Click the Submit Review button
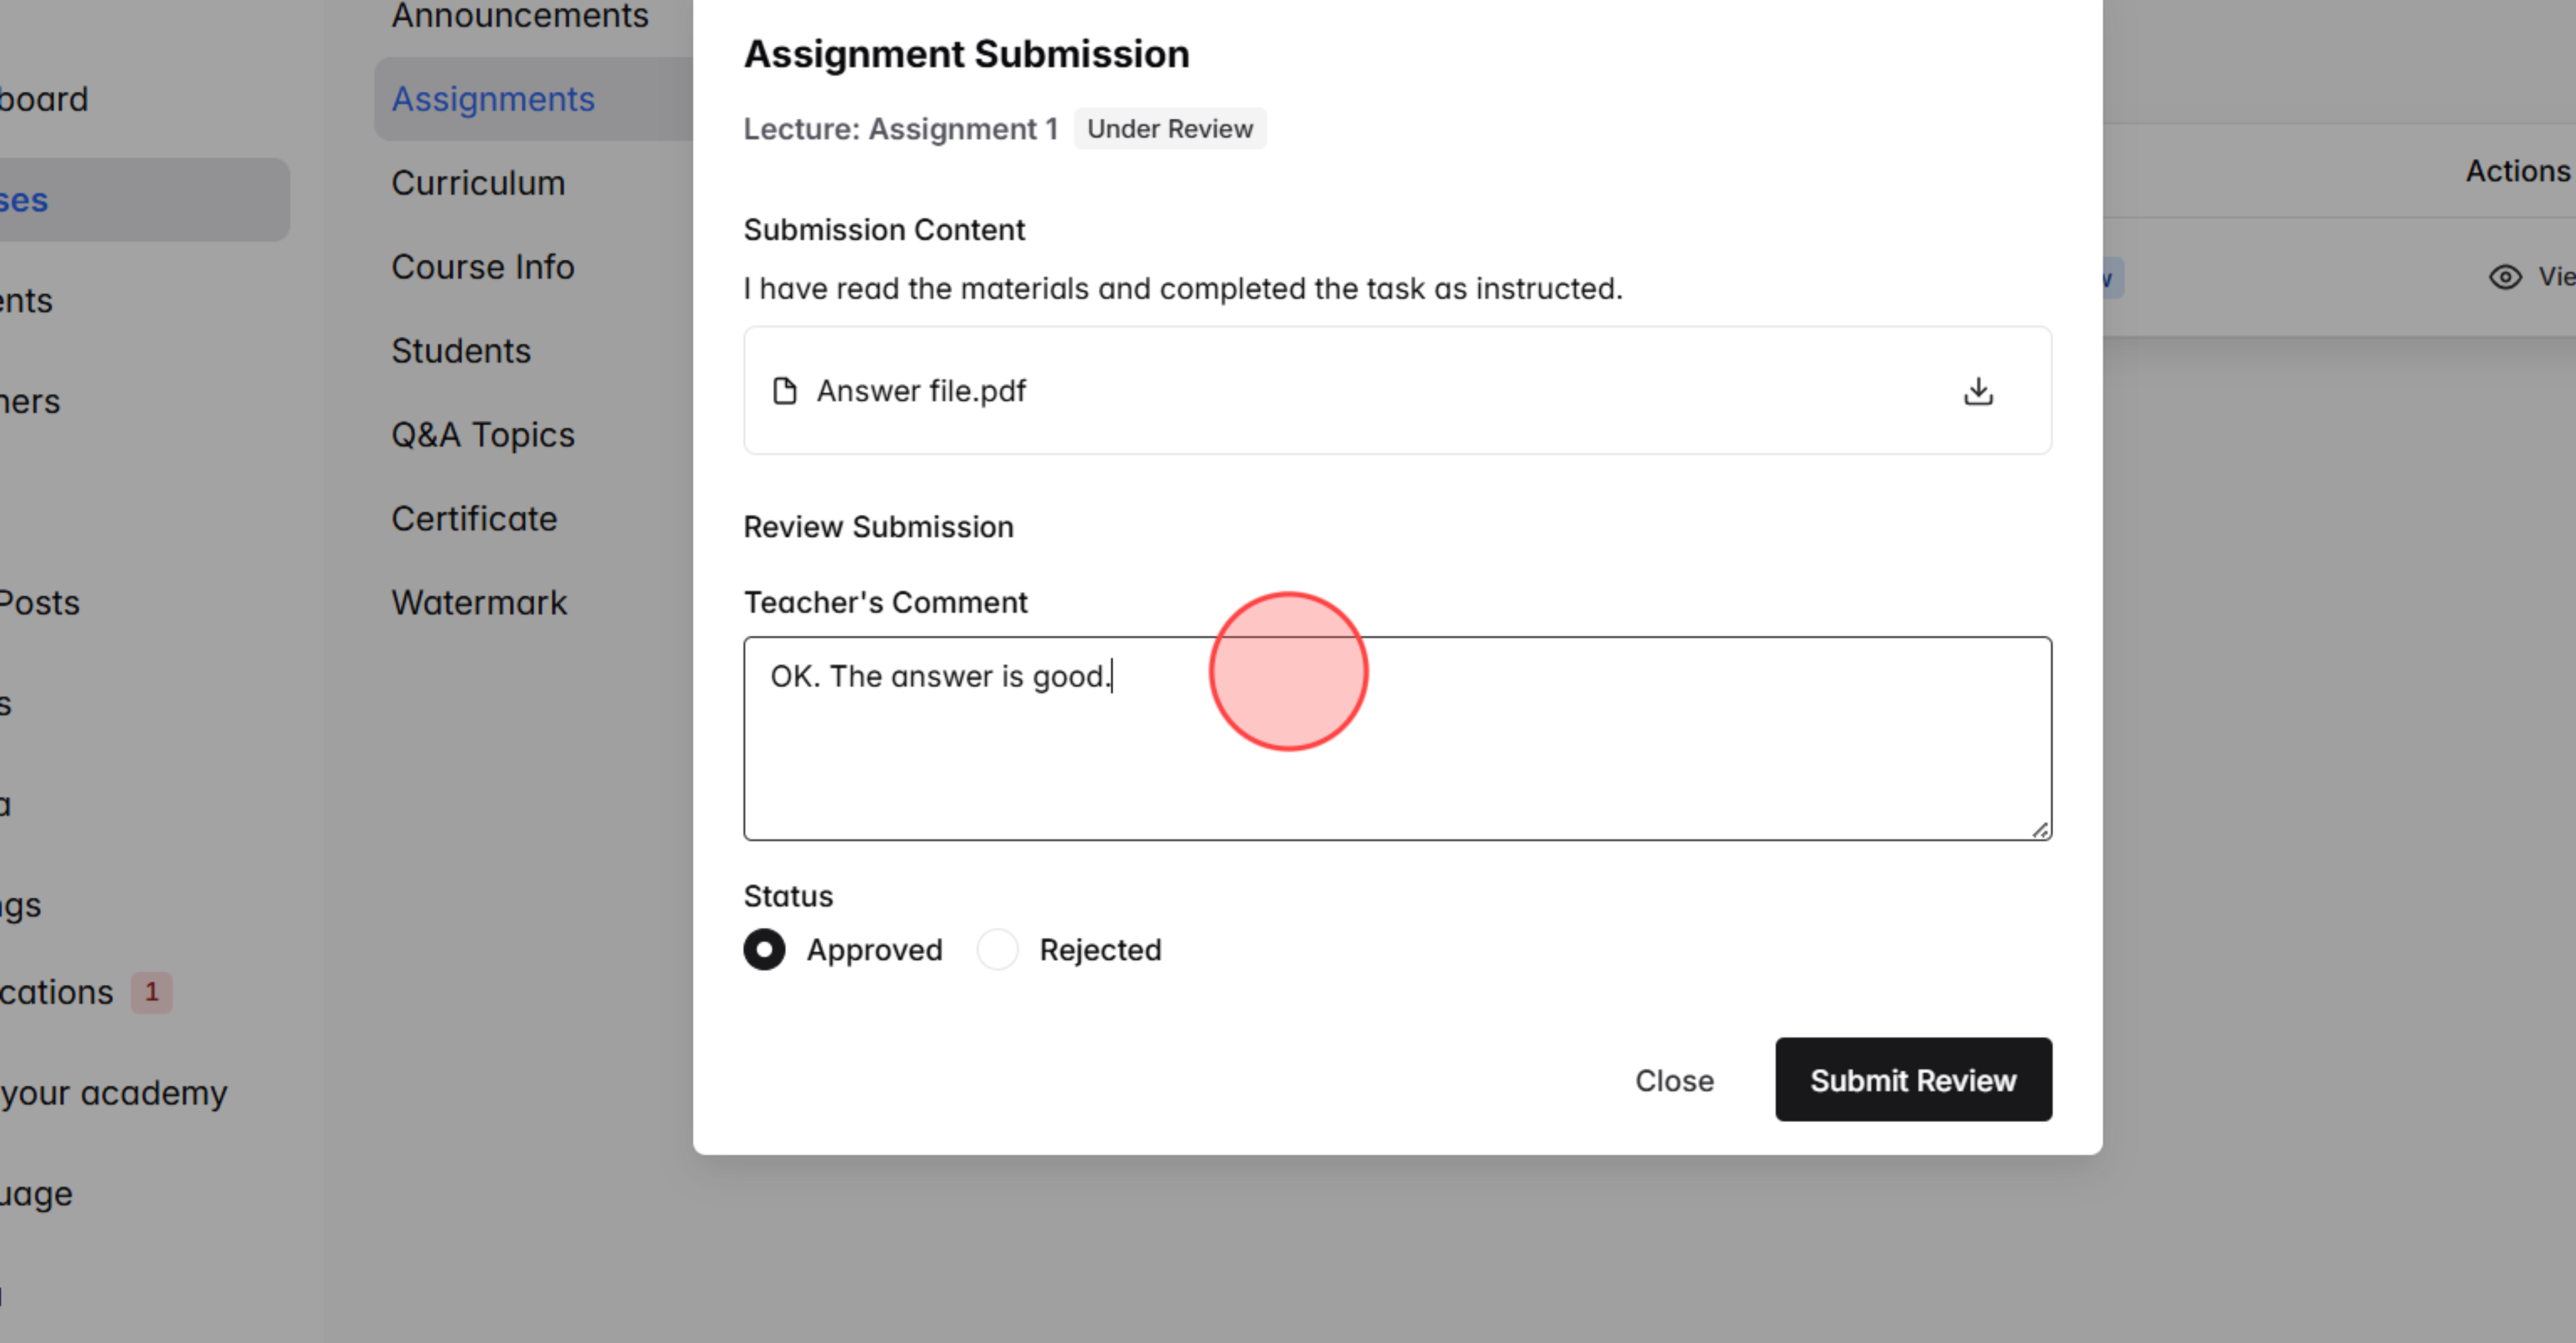 click(x=1912, y=1080)
